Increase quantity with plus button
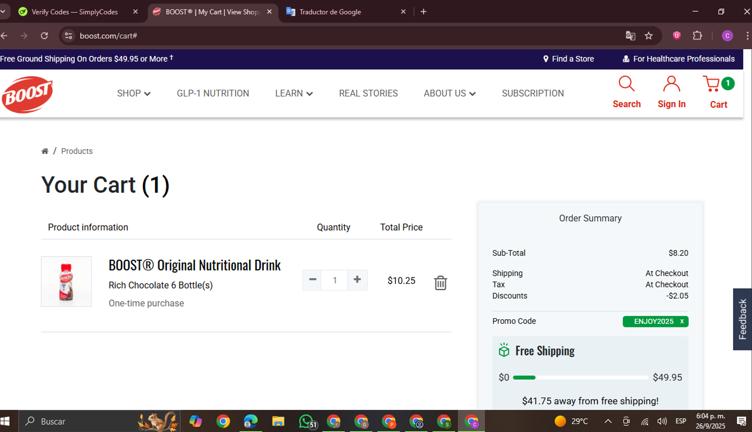The image size is (752, 432). pyautogui.click(x=357, y=280)
